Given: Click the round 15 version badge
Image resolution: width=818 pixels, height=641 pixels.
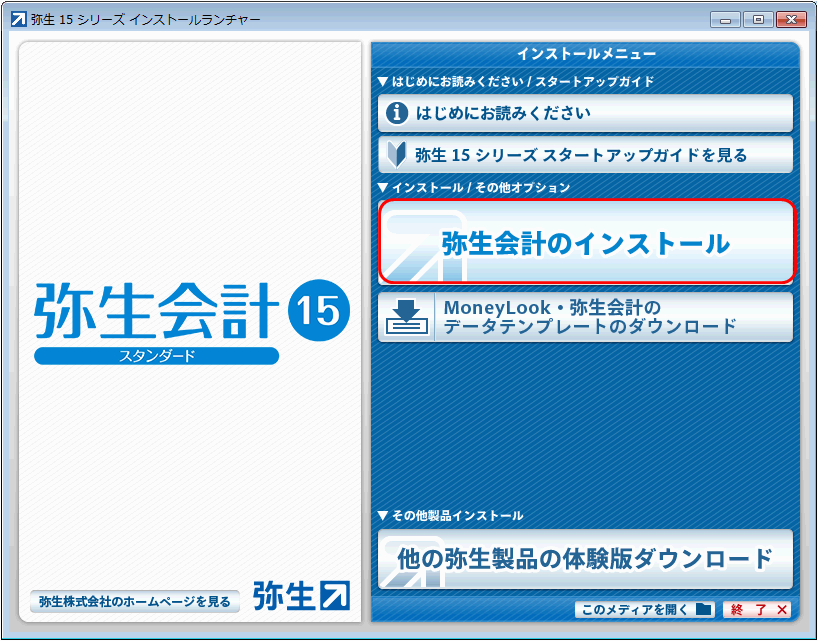Looking at the screenshot, I should [x=319, y=310].
